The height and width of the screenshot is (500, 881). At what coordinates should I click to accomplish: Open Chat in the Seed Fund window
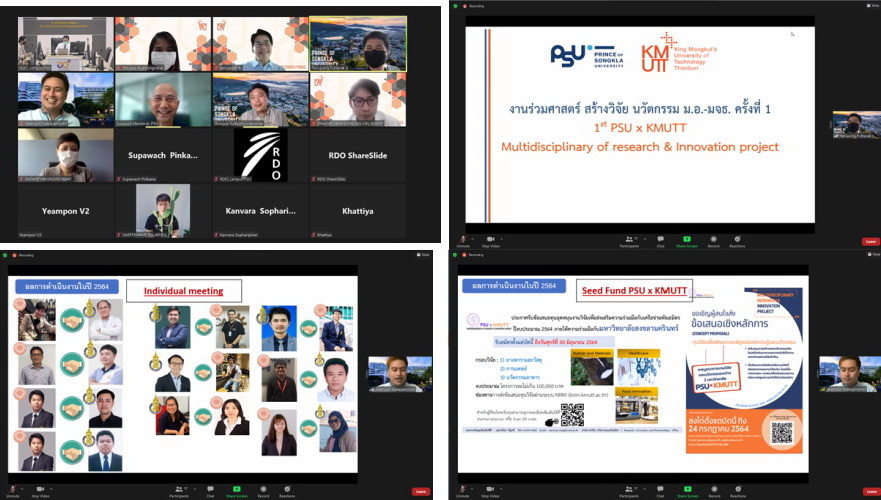[660, 491]
